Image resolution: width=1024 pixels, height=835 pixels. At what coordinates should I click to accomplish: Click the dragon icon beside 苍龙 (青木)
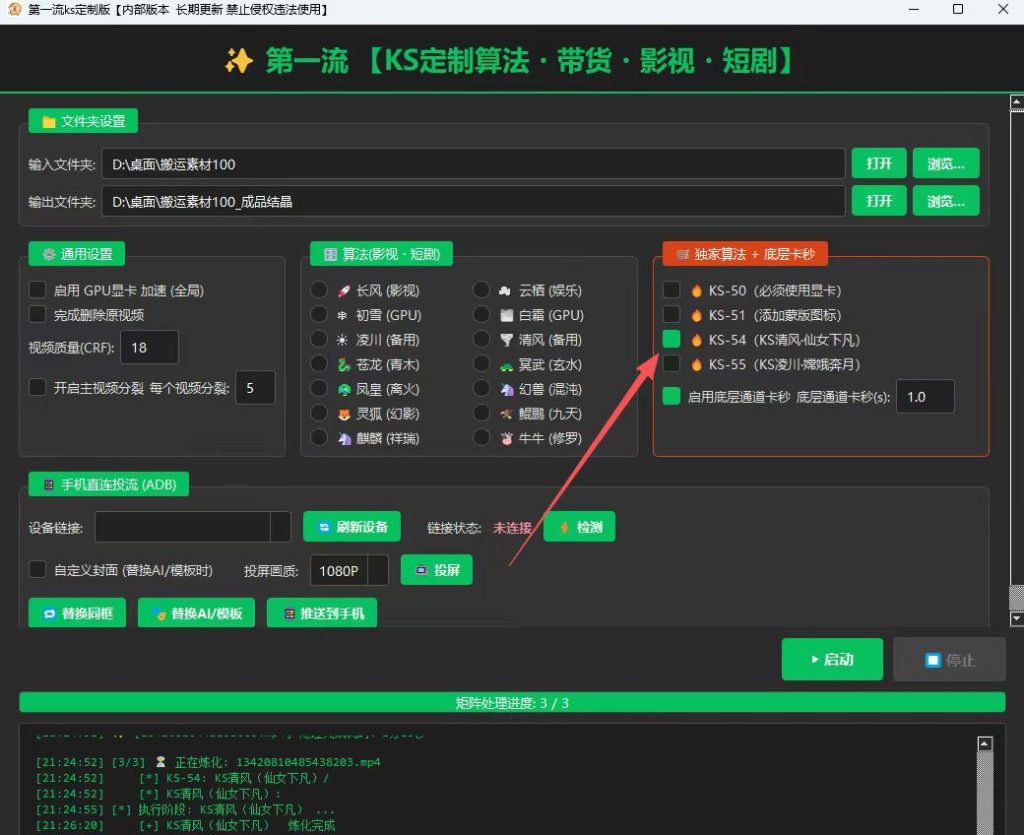pos(344,365)
